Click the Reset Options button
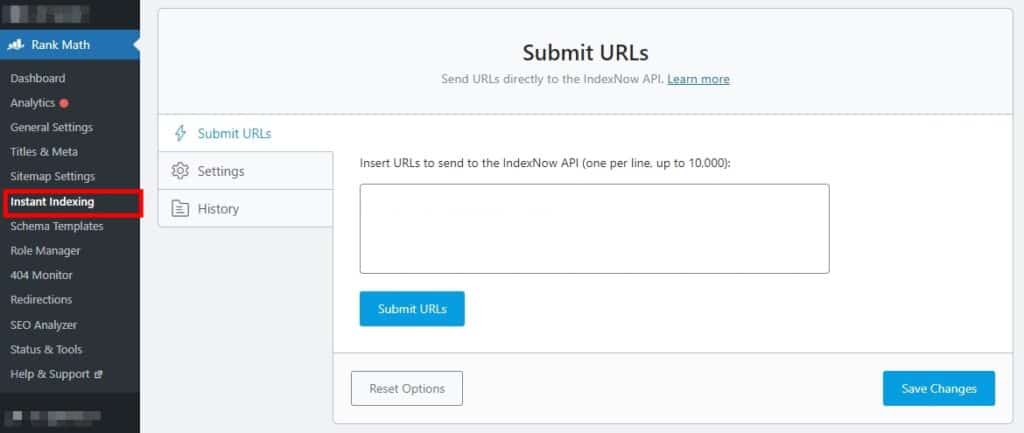The width and height of the screenshot is (1024, 433). (407, 389)
